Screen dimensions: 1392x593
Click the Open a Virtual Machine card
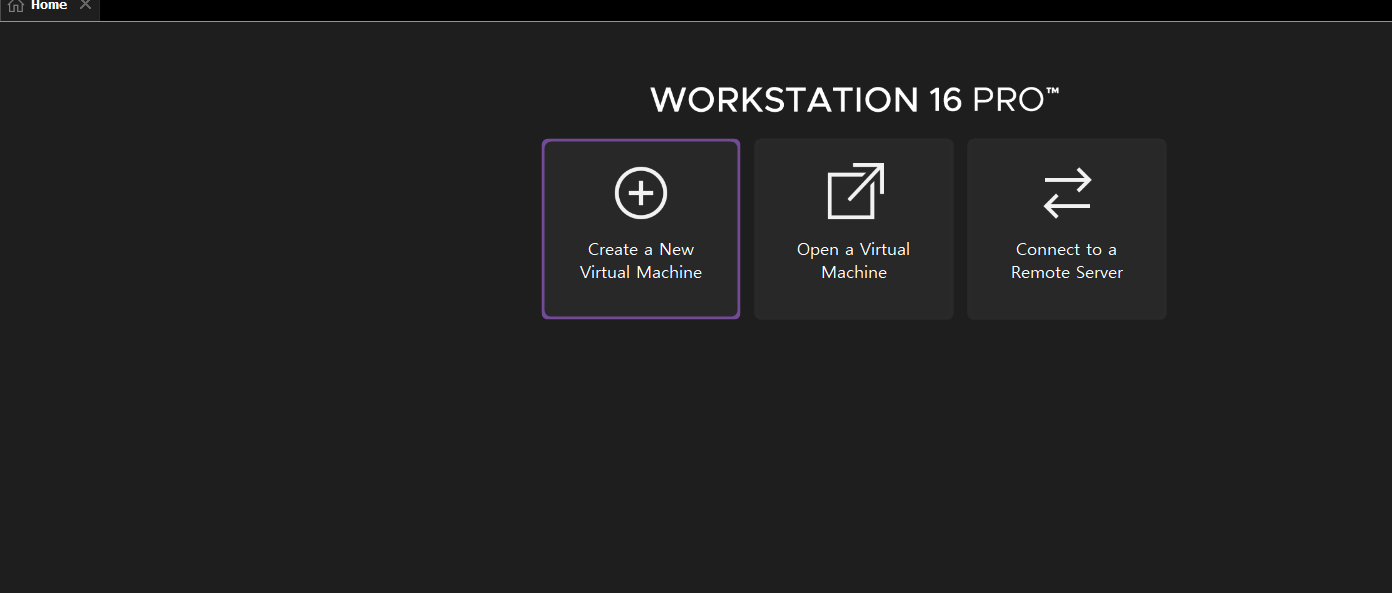[x=854, y=229]
